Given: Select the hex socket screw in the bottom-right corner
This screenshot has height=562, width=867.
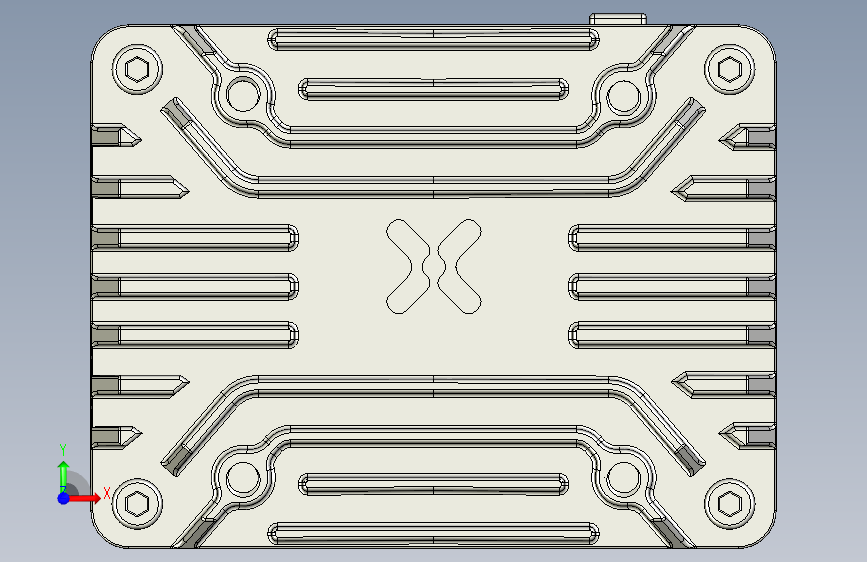Looking at the screenshot, I should click(x=730, y=504).
